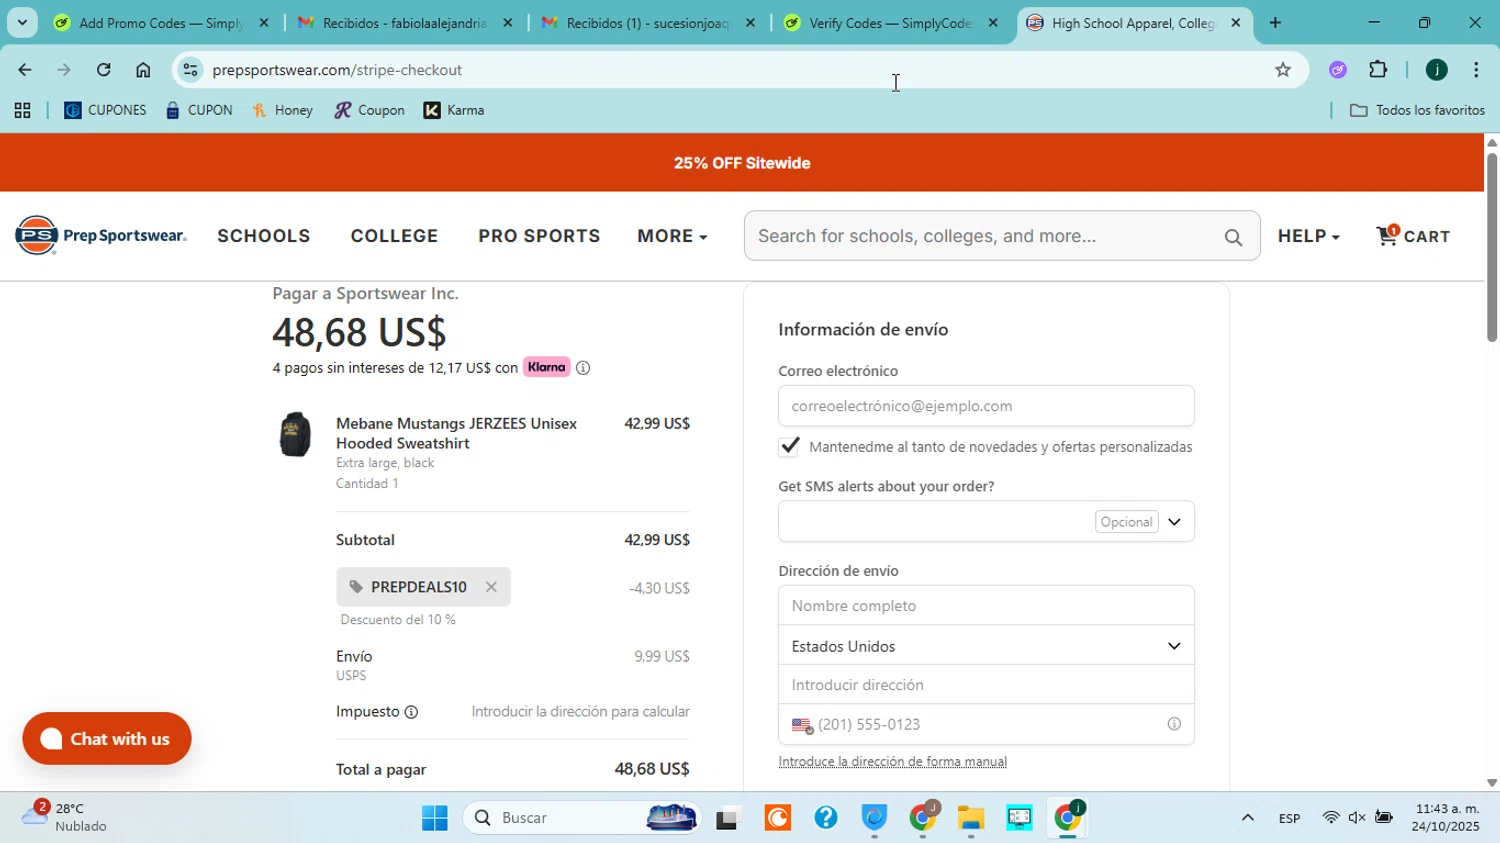Open the COLLEGE menu
The height and width of the screenshot is (843, 1500).
(394, 236)
